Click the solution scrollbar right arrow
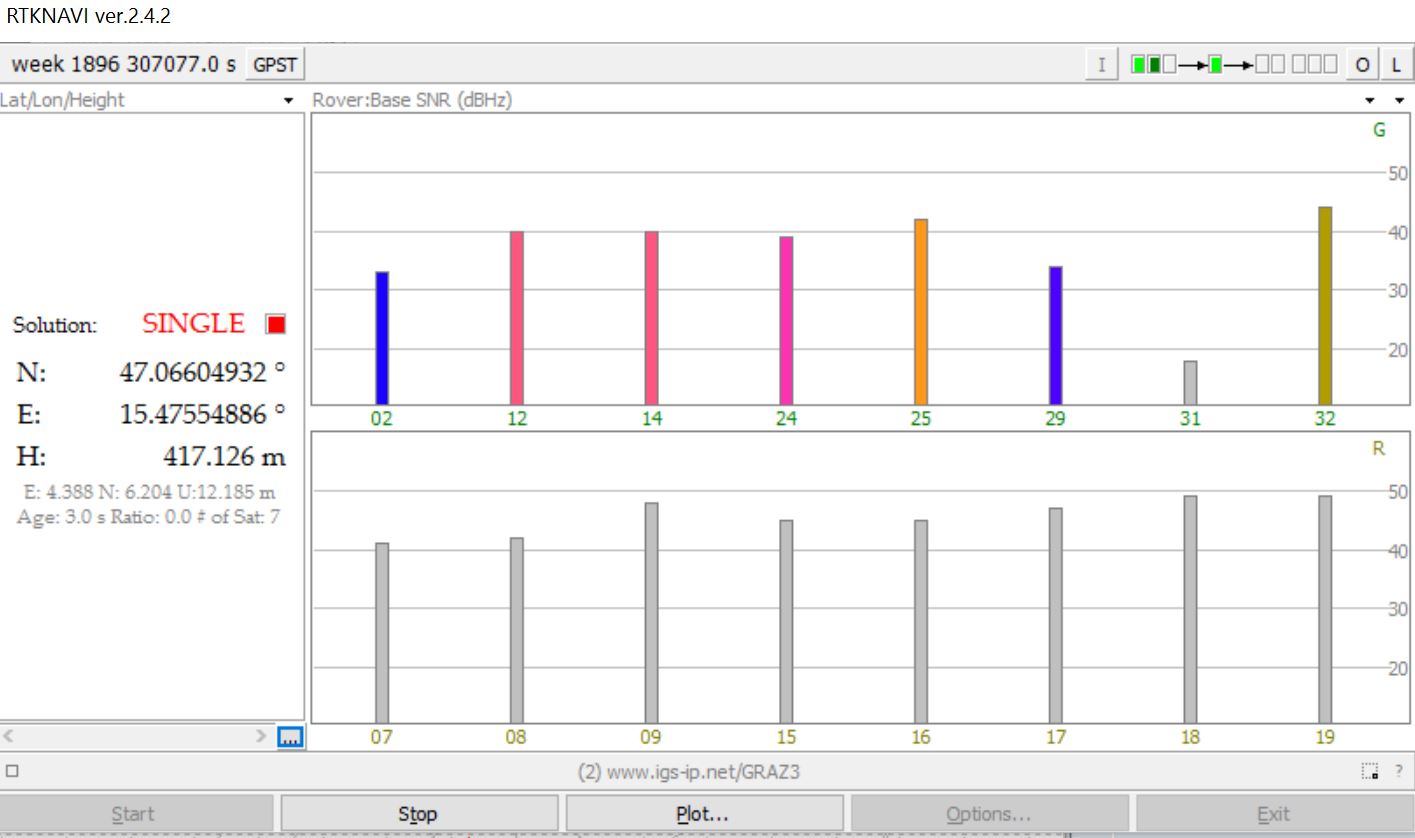 coord(262,737)
